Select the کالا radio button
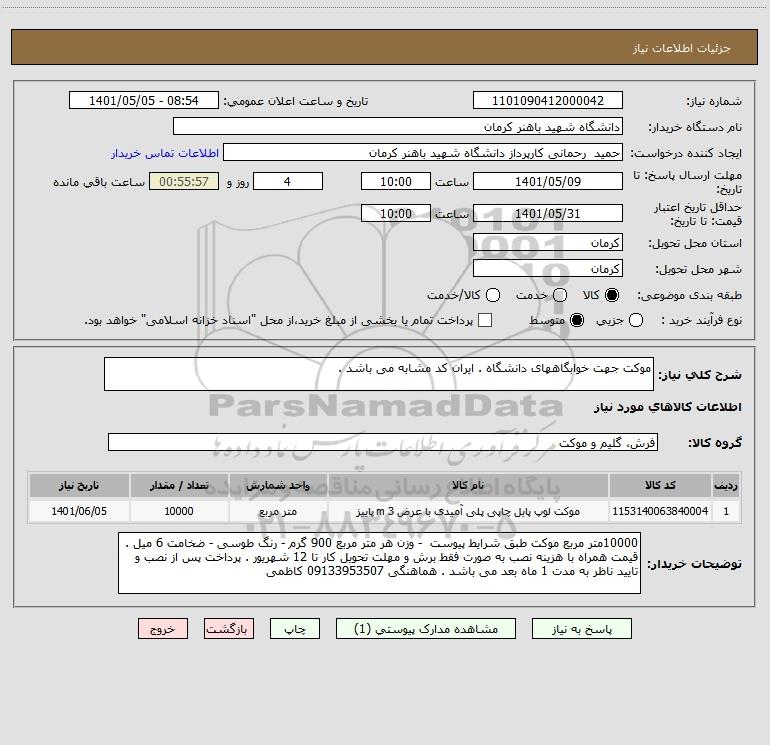Image resolution: width=770 pixels, height=745 pixels. [612, 295]
